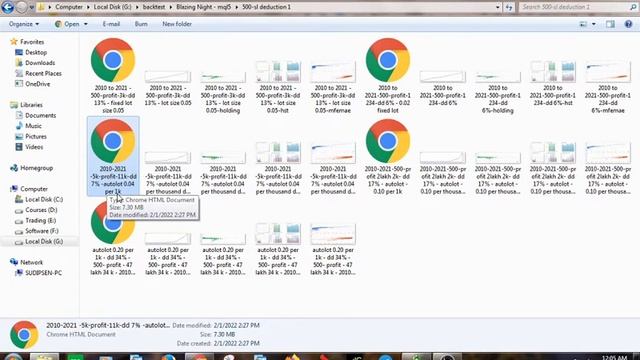Select image 'lot size 0.05-mfemae'
This screenshot has width=640, height=360.
click(x=333, y=87)
